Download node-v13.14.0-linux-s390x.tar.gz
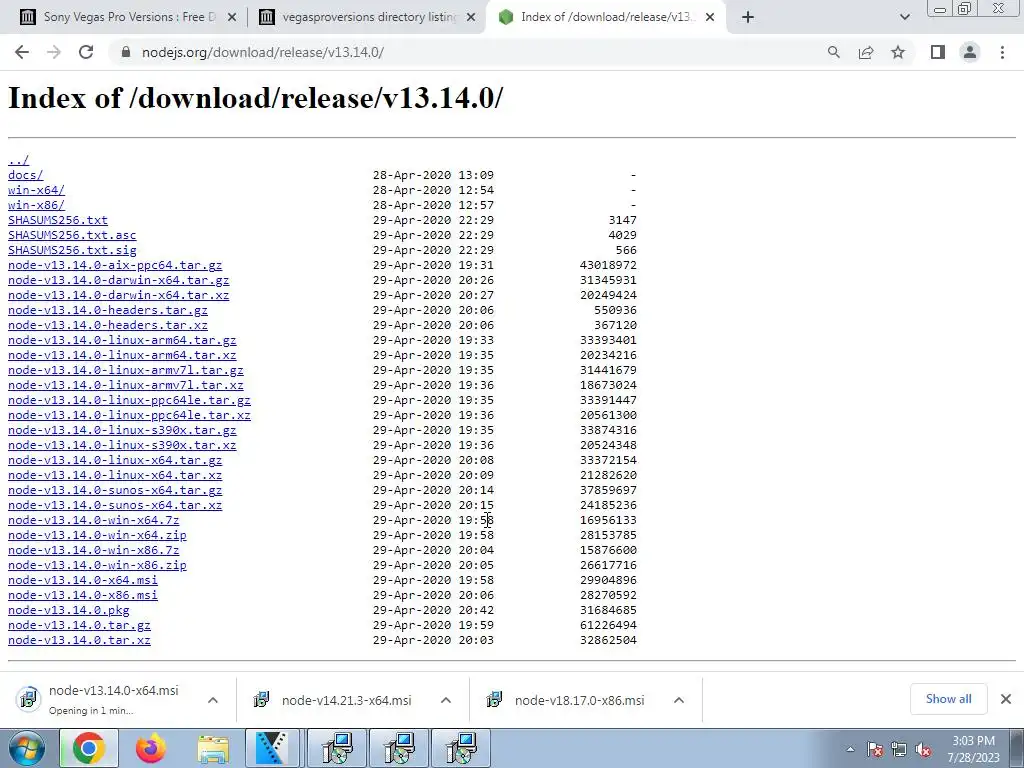The width and height of the screenshot is (1024, 768). [122, 430]
